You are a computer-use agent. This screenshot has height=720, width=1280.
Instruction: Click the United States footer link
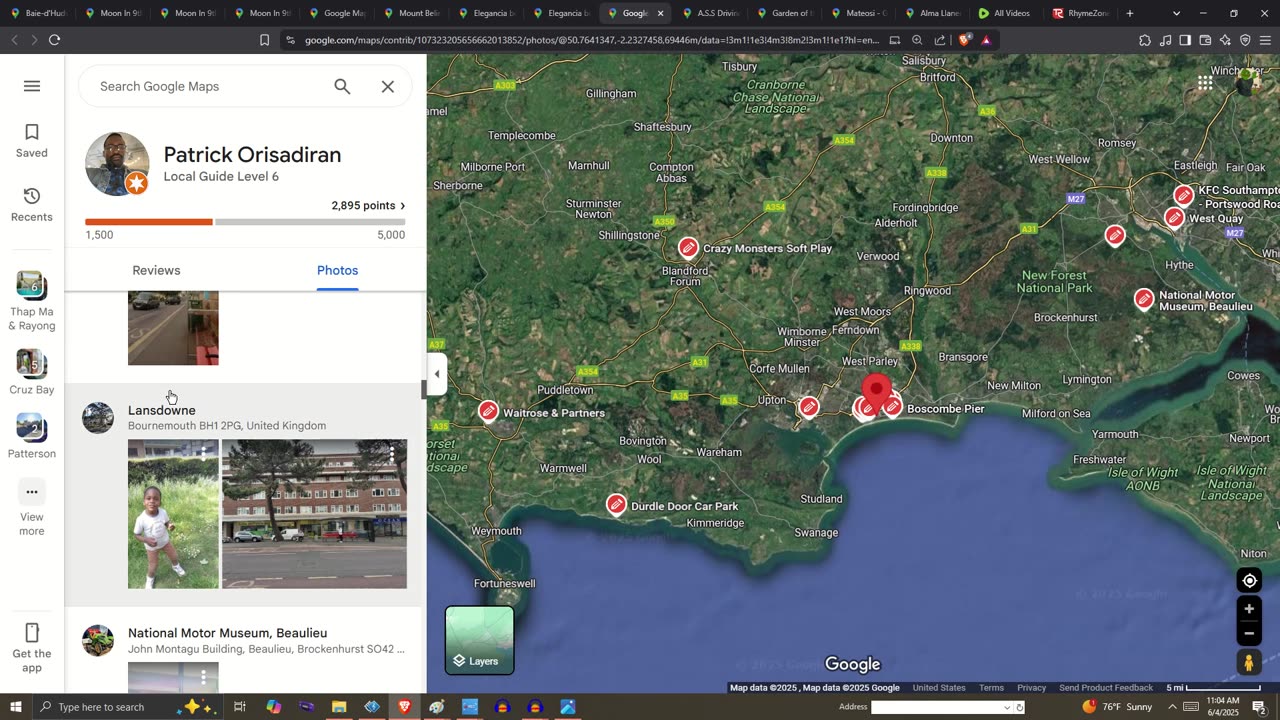(x=939, y=688)
